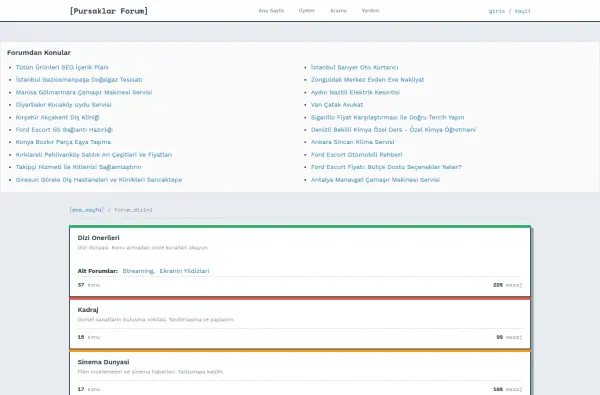
Task: Open Ankara Sincan Klima Servisi topic
Action: 352,142
